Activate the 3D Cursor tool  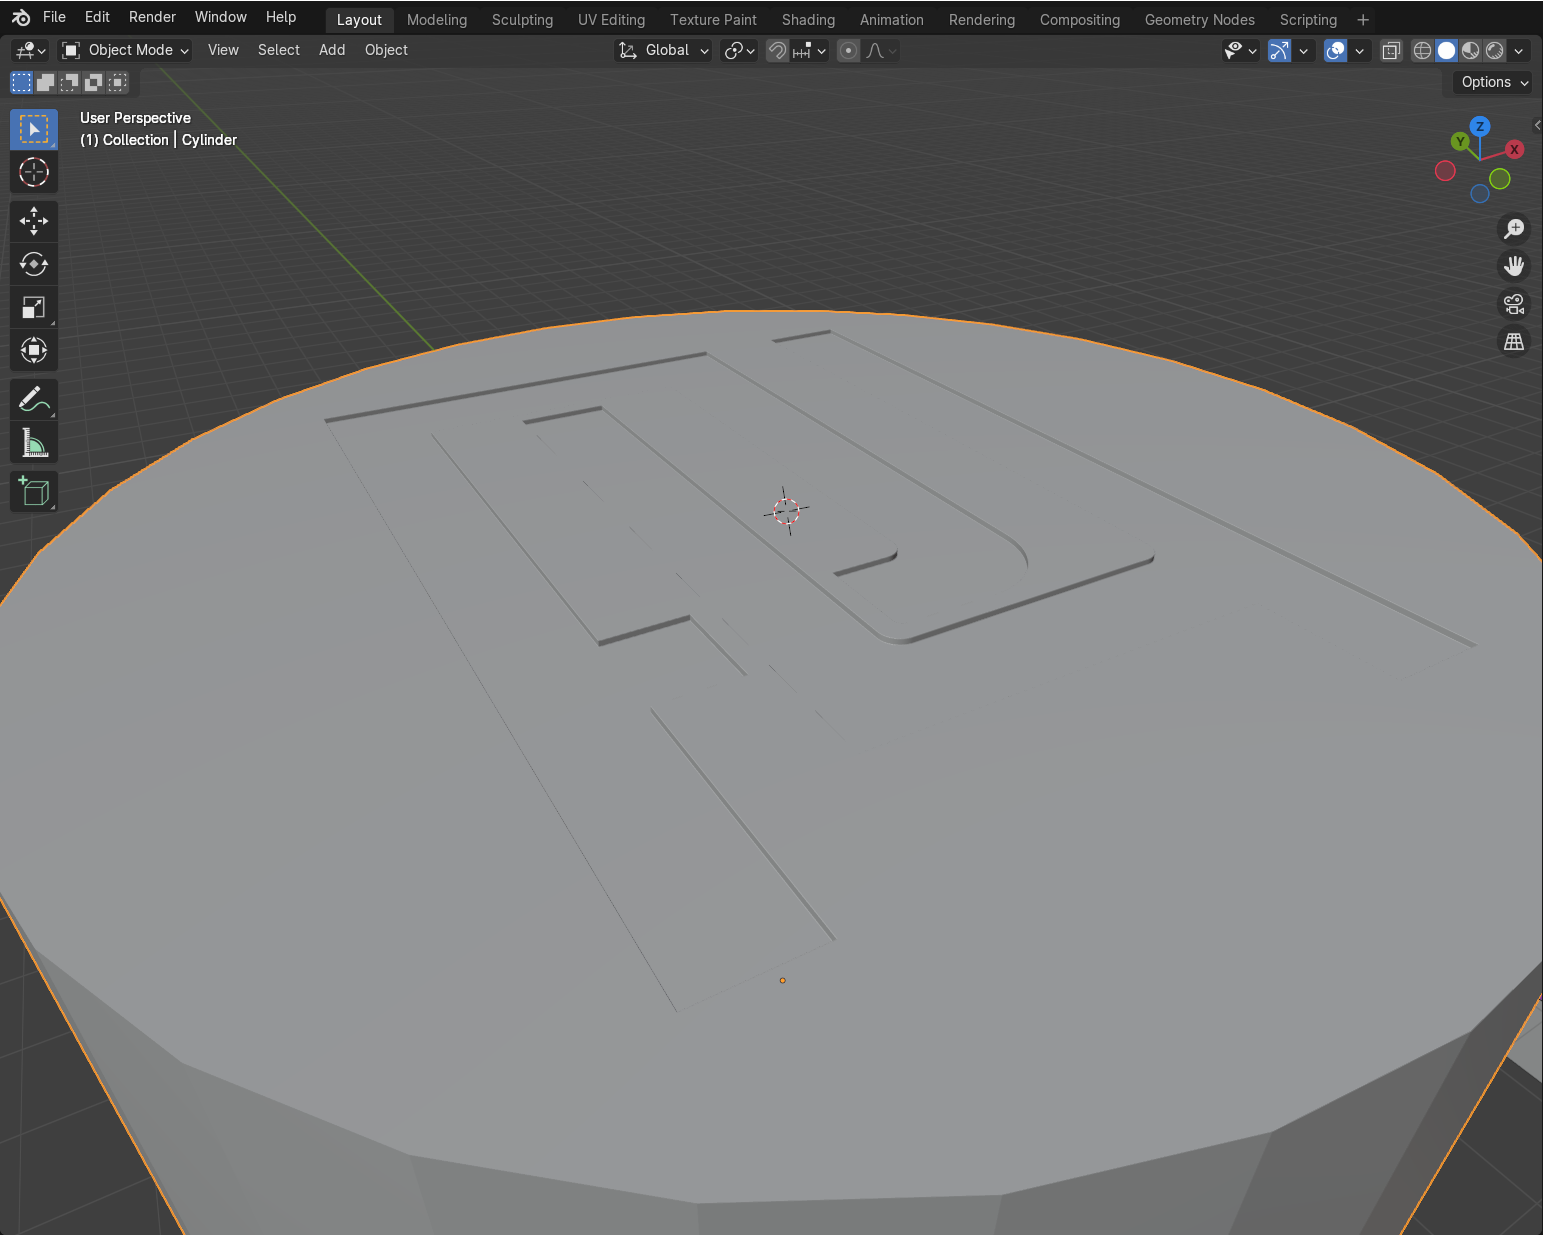[x=34, y=172]
